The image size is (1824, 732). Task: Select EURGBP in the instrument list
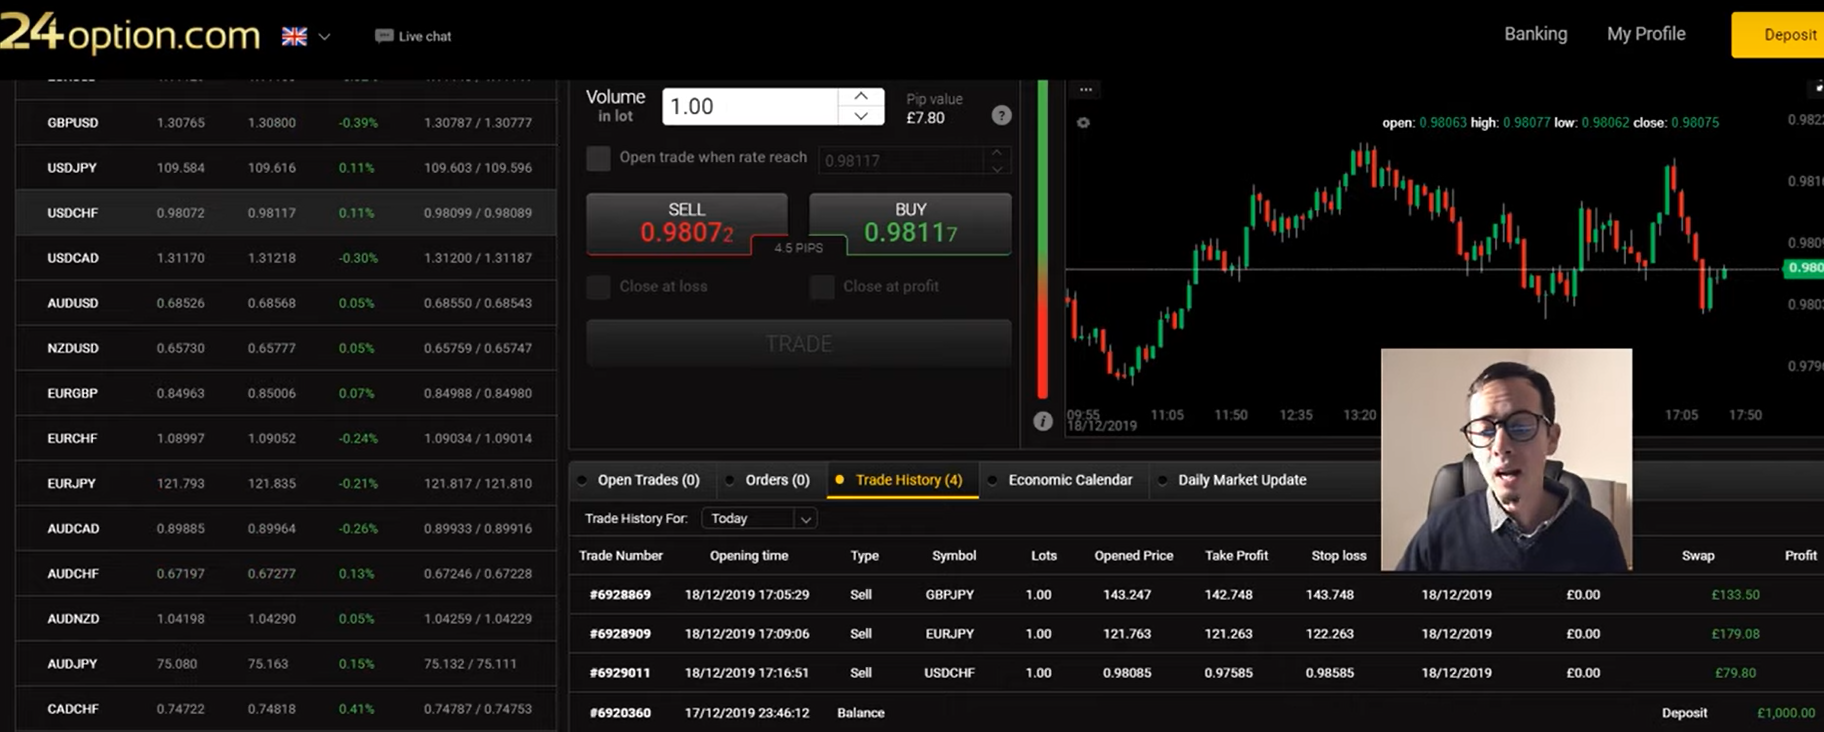286,393
